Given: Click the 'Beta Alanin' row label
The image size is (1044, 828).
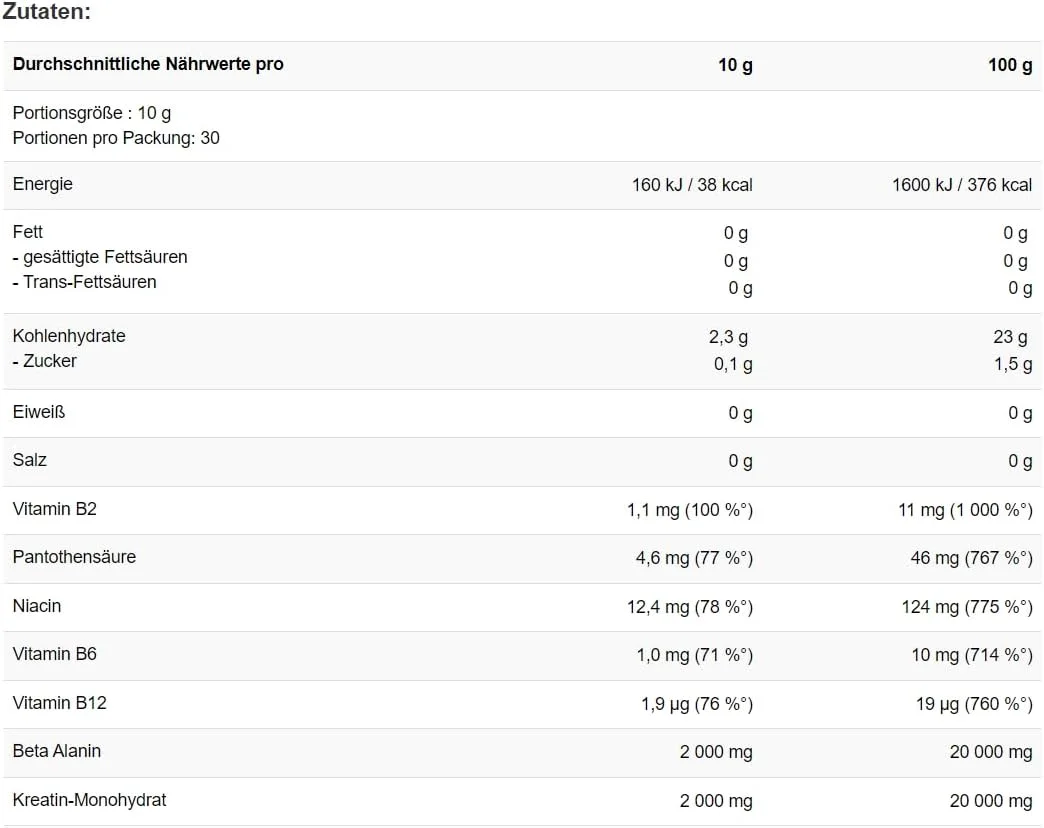Looking at the screenshot, I should pos(57,751).
